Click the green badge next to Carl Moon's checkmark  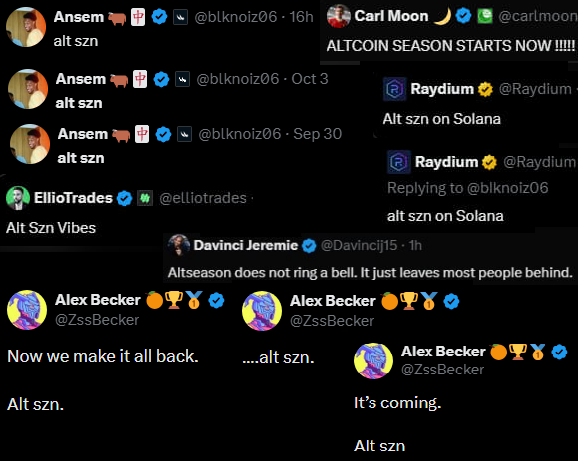click(x=485, y=16)
